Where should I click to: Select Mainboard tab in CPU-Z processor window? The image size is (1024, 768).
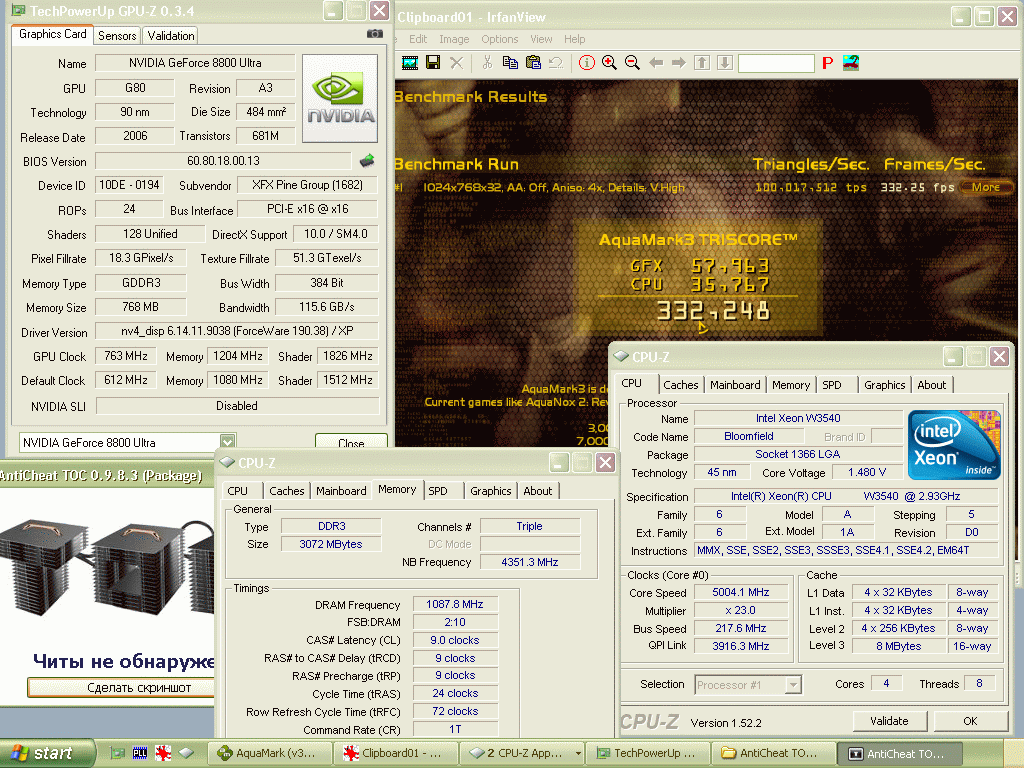click(x=735, y=385)
